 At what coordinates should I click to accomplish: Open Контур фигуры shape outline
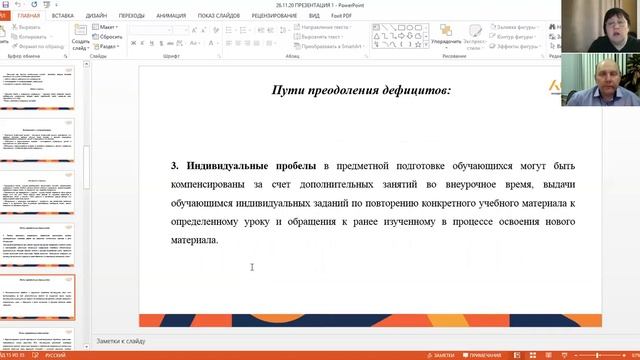click(x=513, y=37)
